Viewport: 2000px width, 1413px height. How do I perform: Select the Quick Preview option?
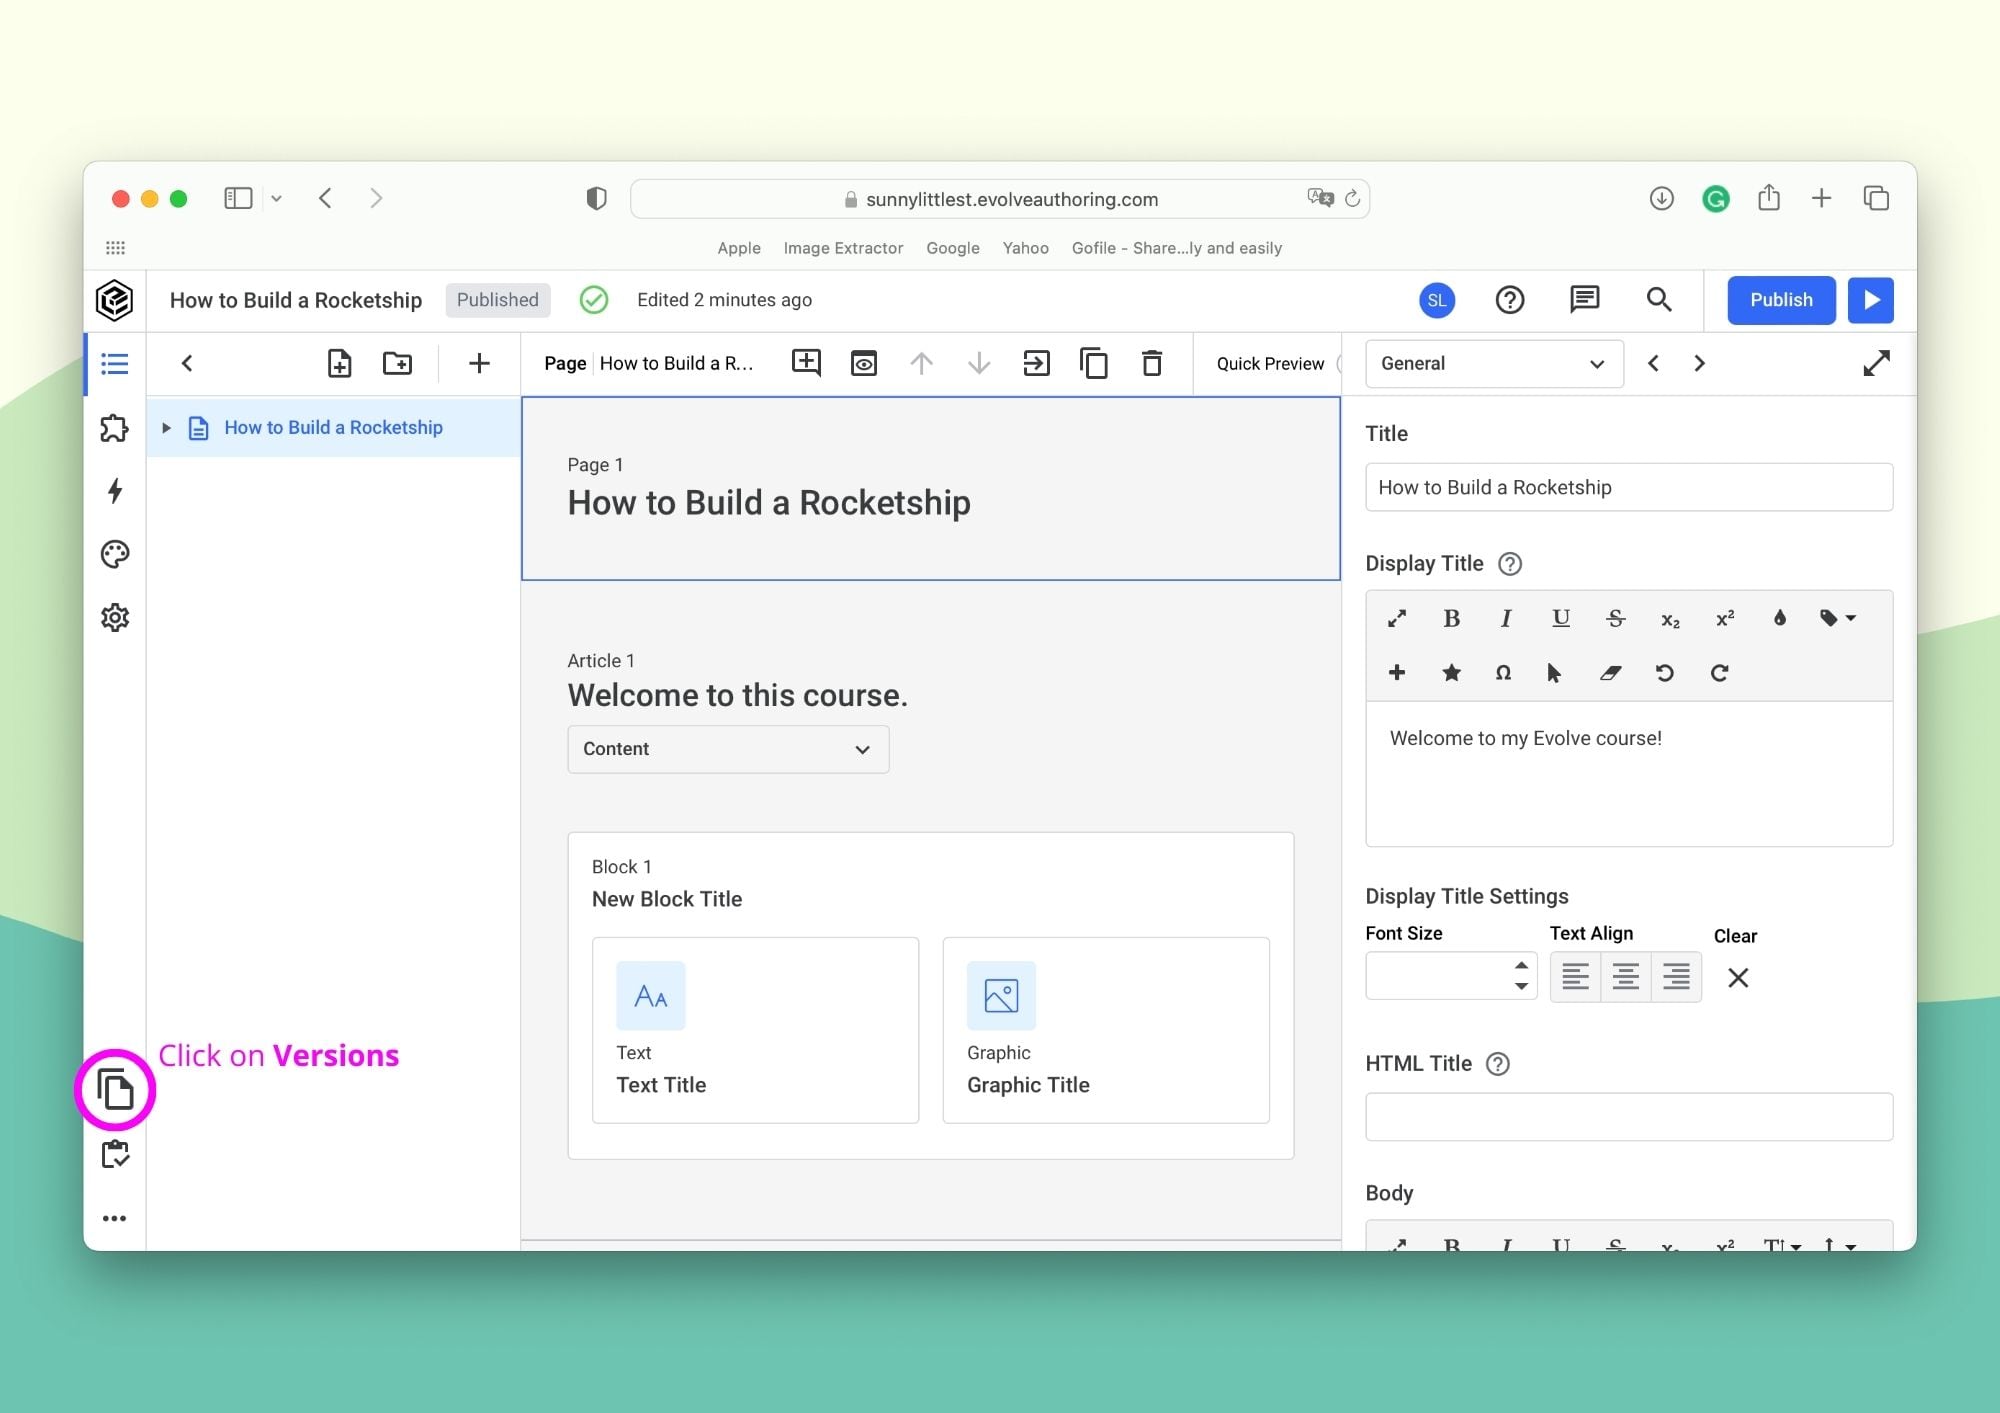1269,363
